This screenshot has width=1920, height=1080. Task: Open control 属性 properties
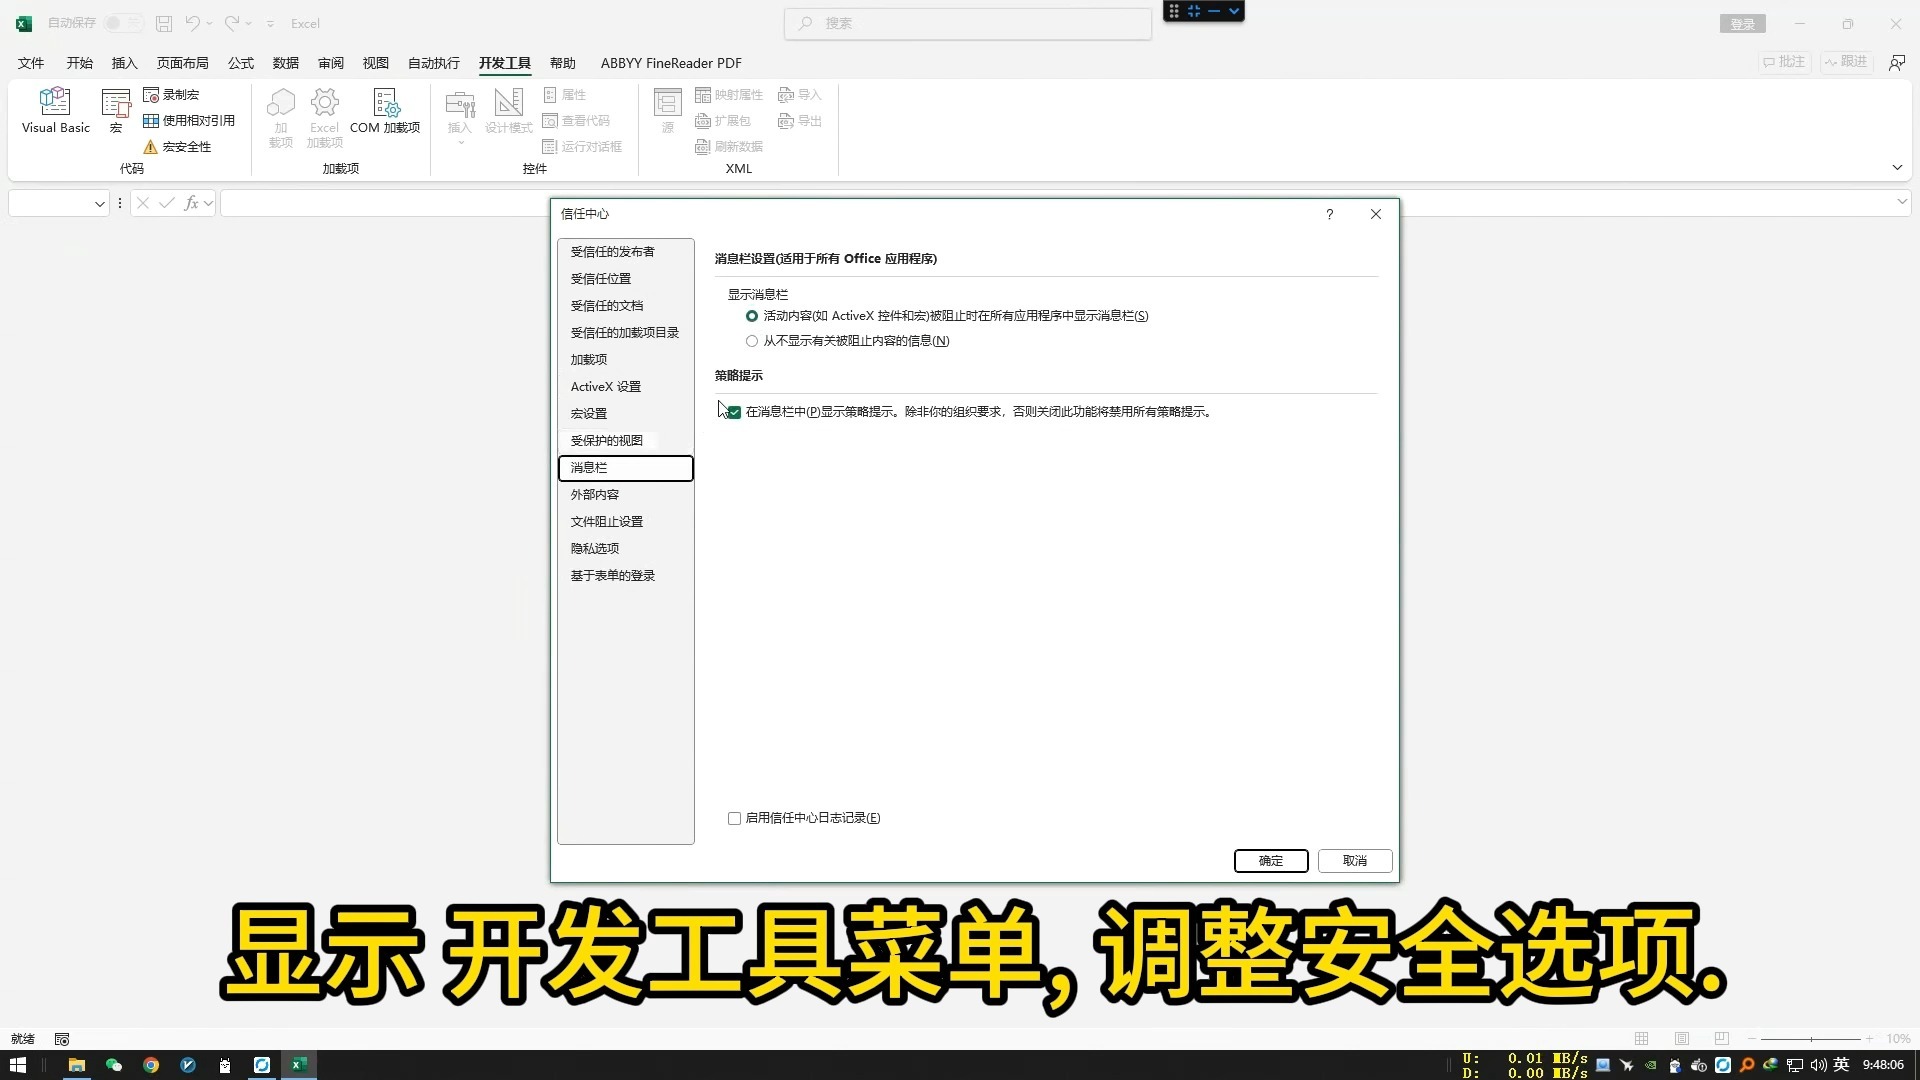(x=565, y=95)
